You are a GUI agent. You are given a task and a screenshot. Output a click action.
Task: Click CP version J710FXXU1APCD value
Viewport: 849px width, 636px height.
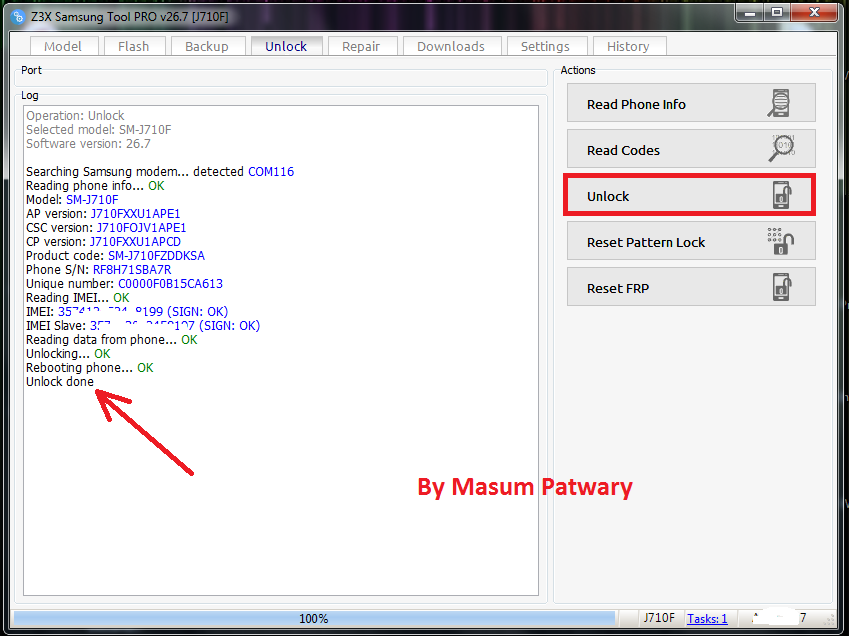[135, 242]
